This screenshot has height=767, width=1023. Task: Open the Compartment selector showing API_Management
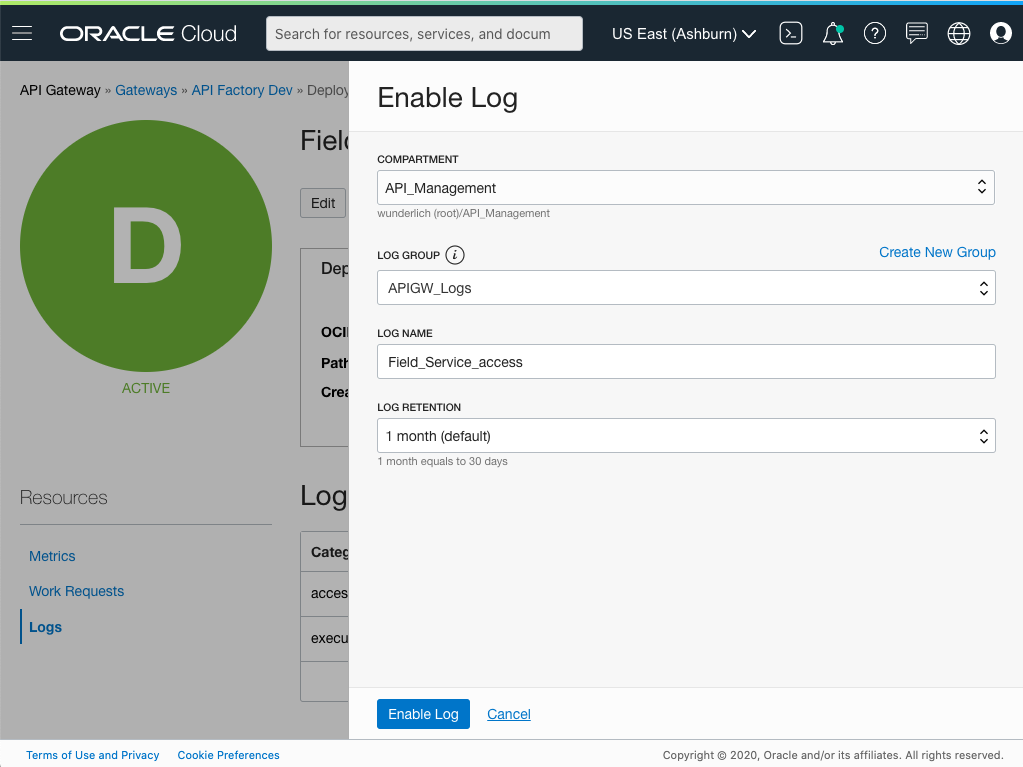click(x=685, y=187)
